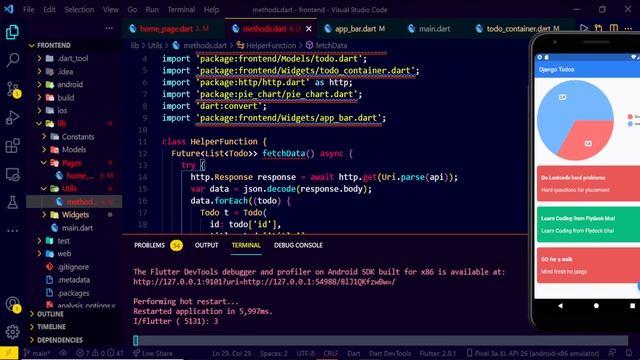
Task: Switch to main.dart editor tab
Action: pyautogui.click(x=434, y=29)
